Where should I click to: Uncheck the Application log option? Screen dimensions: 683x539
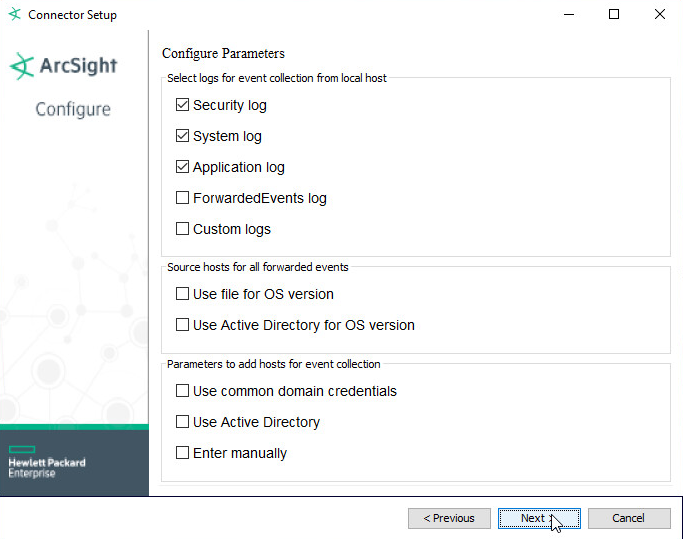pos(182,167)
